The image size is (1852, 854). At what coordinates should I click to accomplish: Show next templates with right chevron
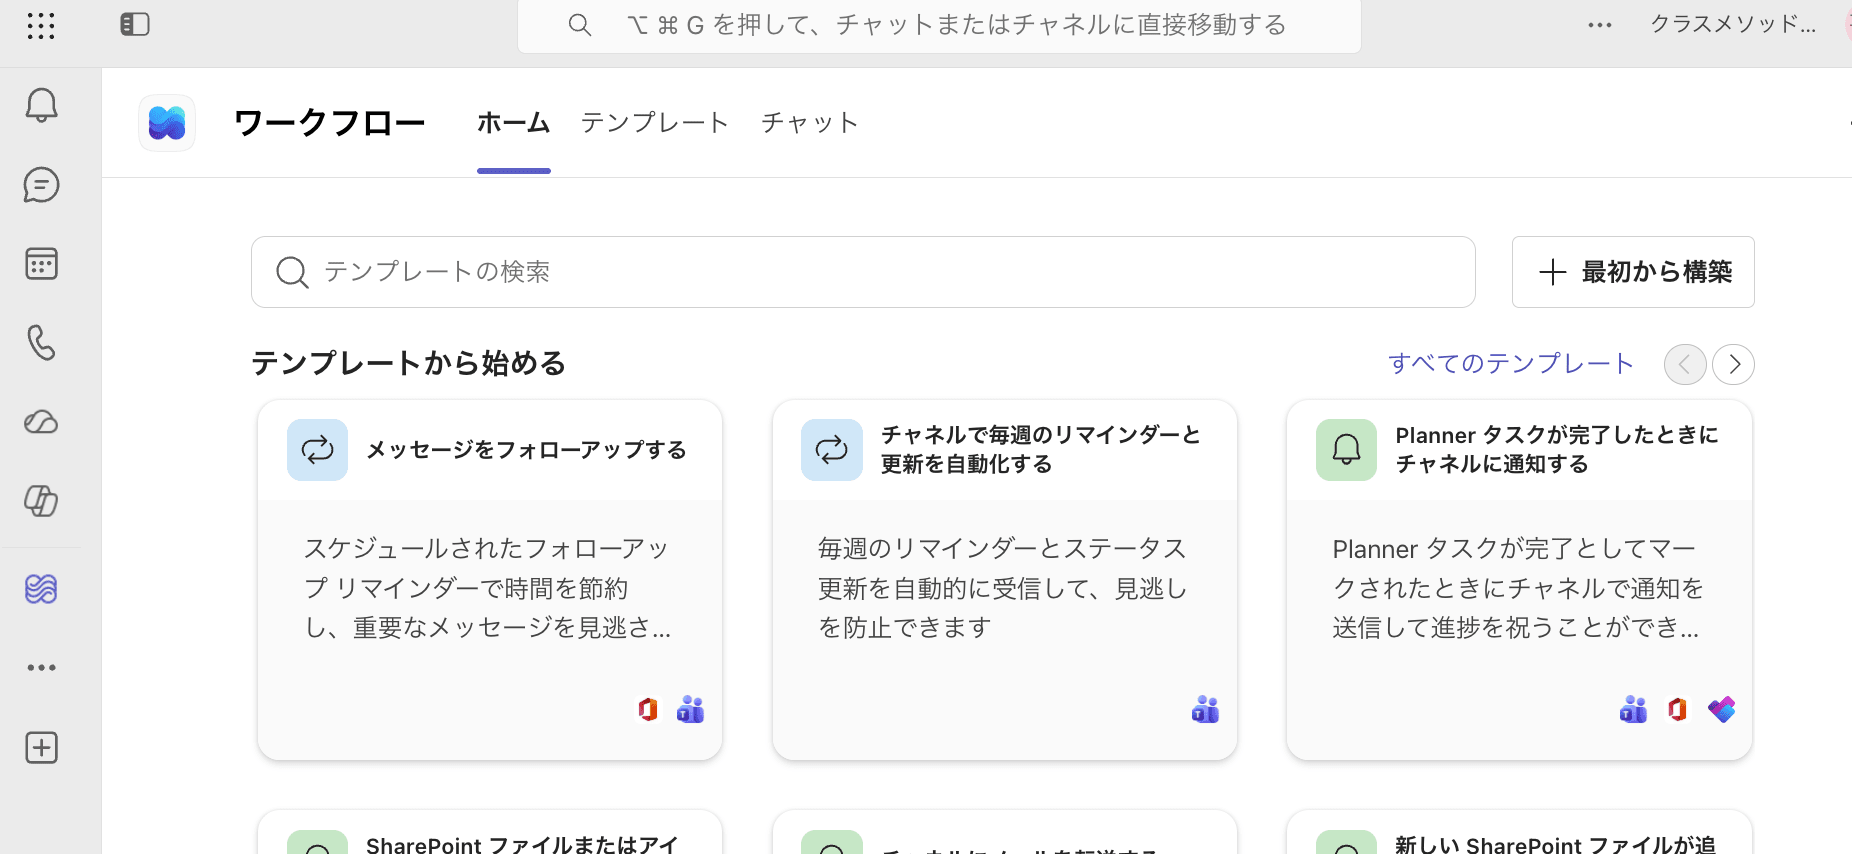(x=1733, y=364)
